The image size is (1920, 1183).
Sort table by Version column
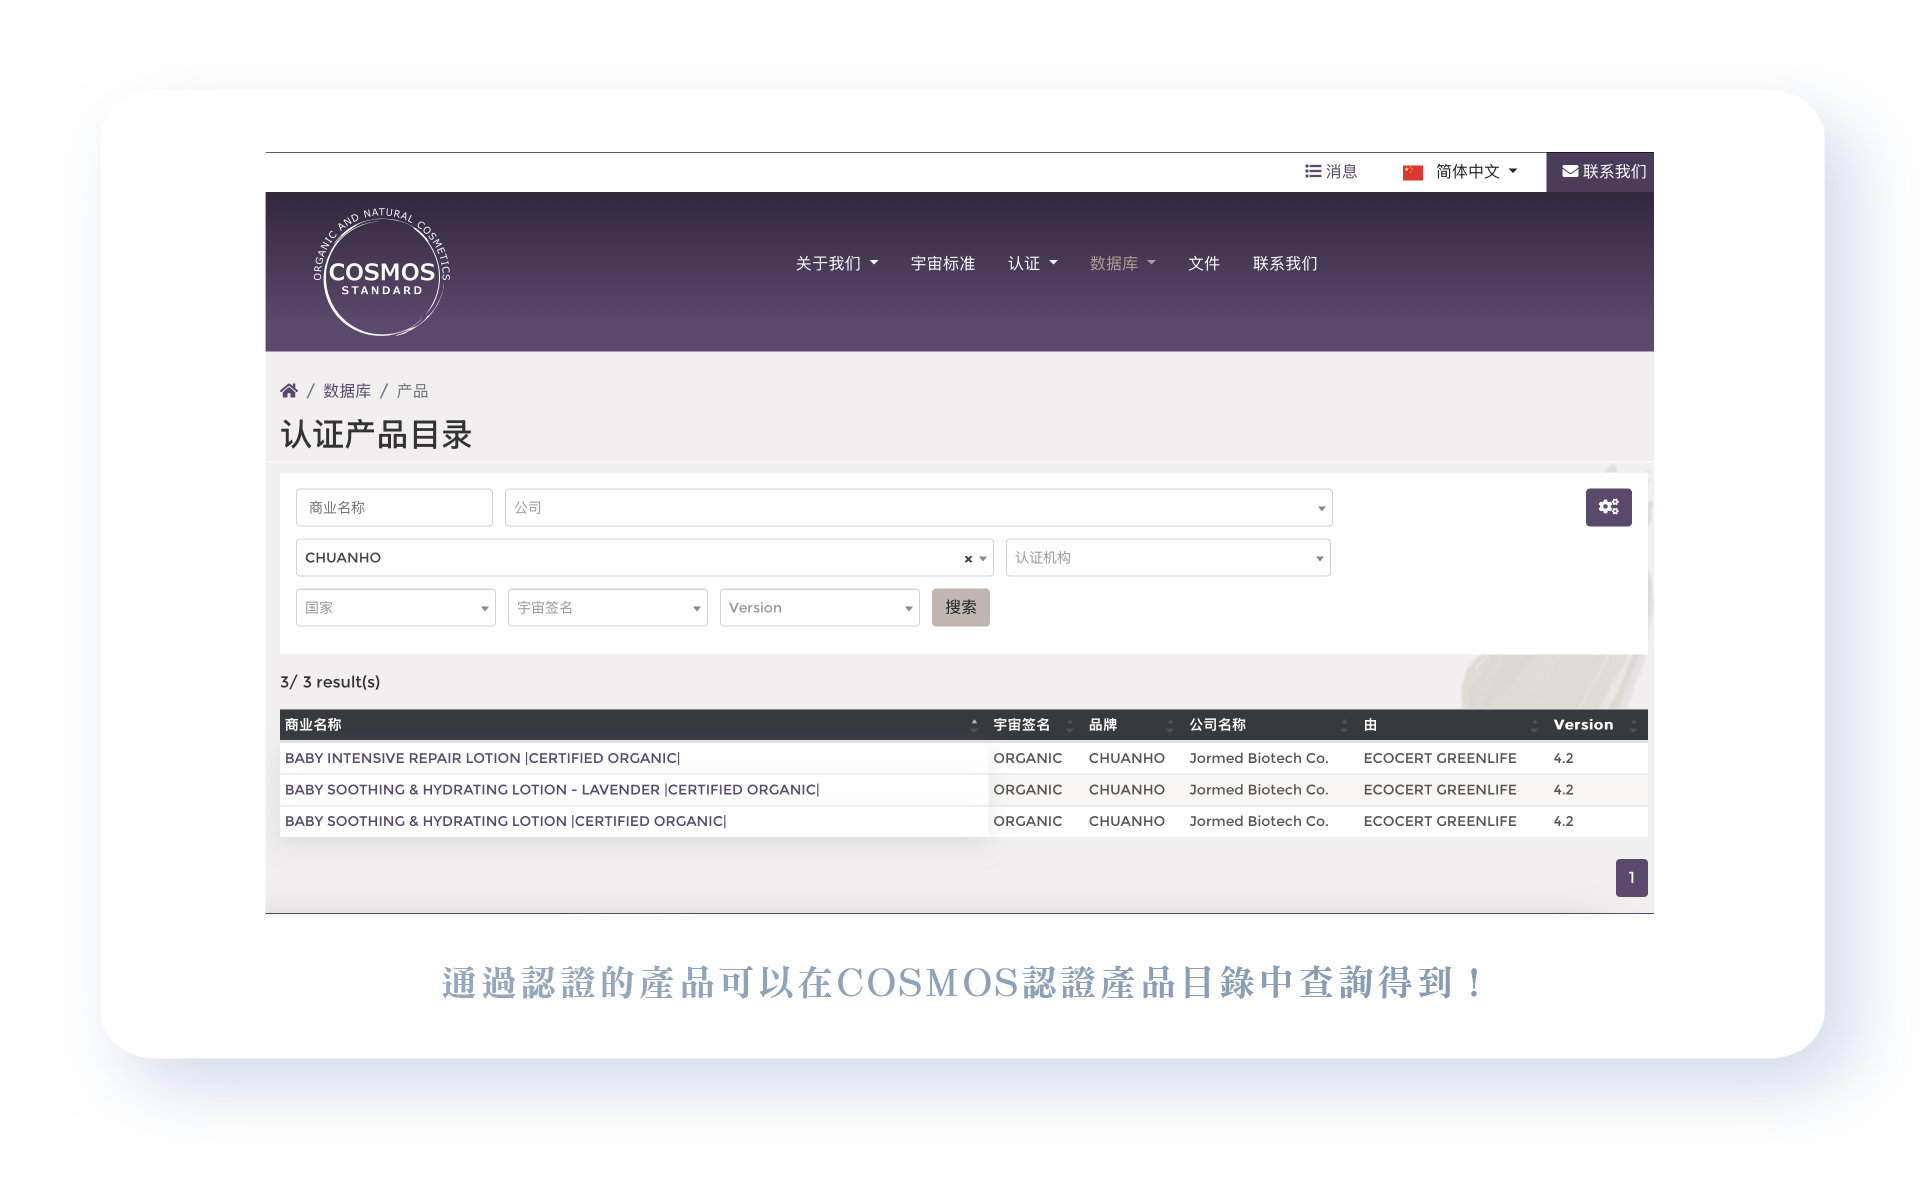[x=1632, y=725]
